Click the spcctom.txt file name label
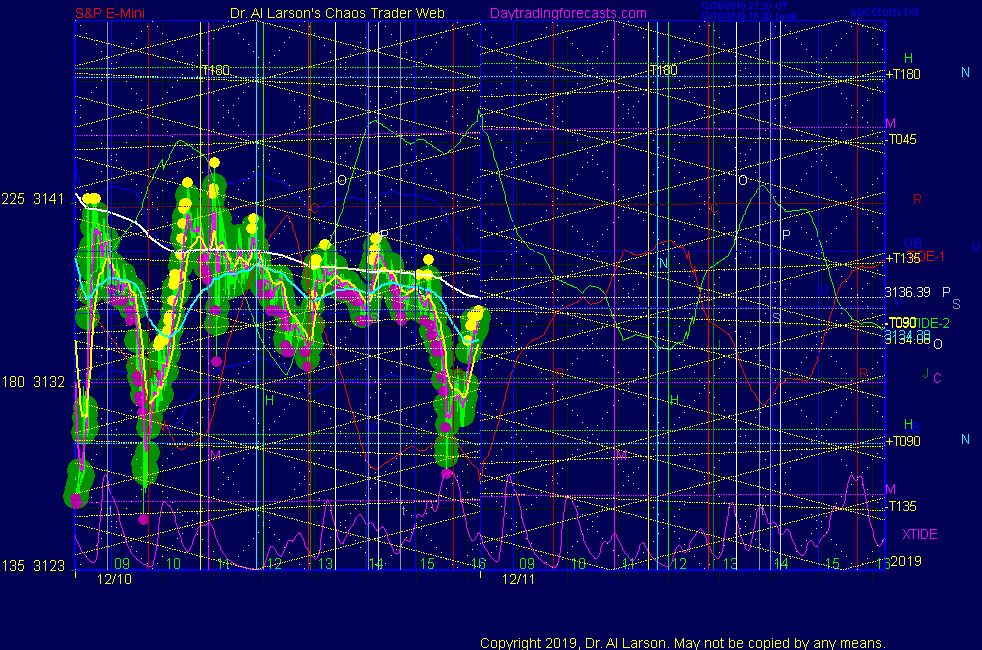The image size is (982, 650). (x=884, y=12)
